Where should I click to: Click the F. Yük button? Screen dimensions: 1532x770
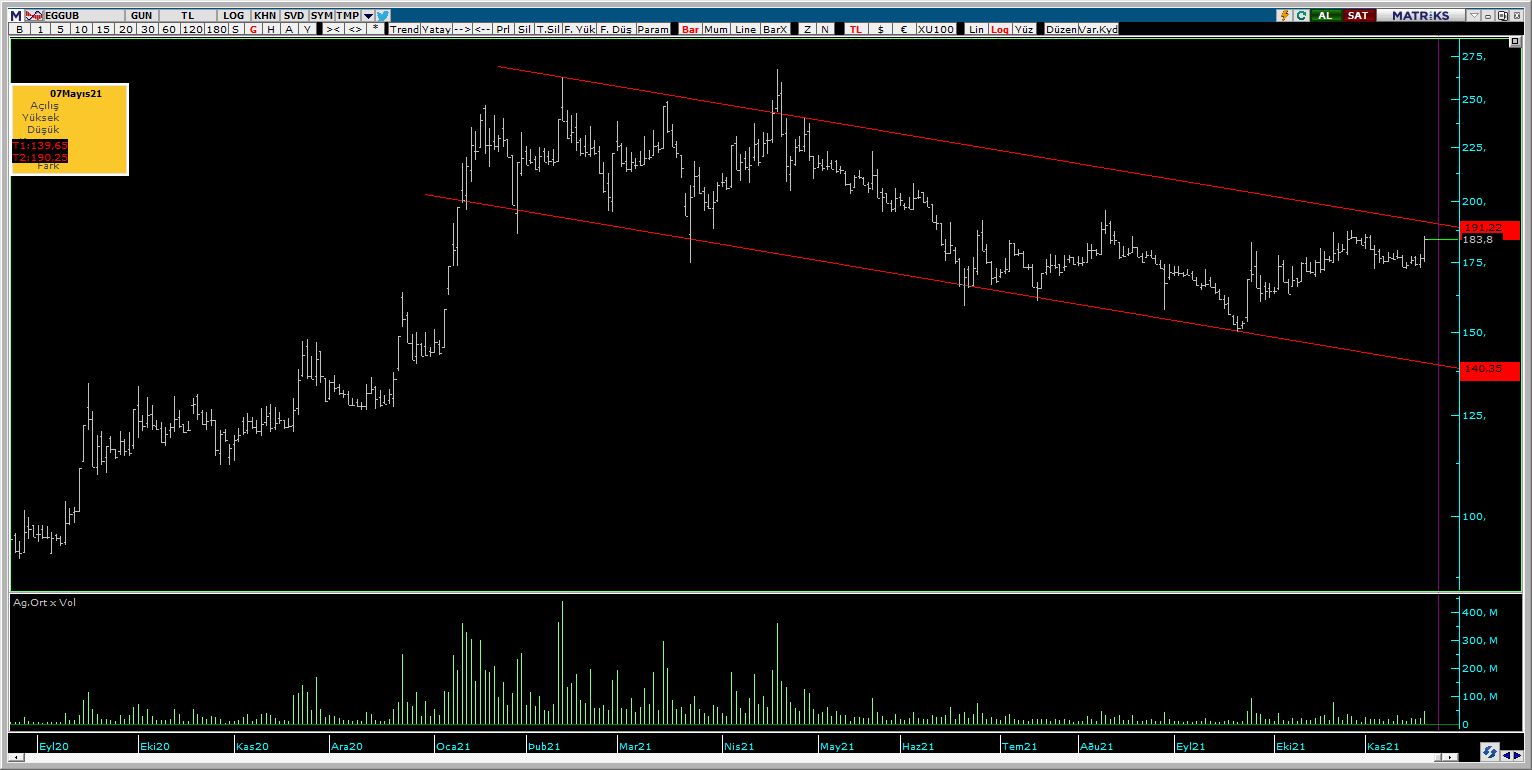click(579, 30)
